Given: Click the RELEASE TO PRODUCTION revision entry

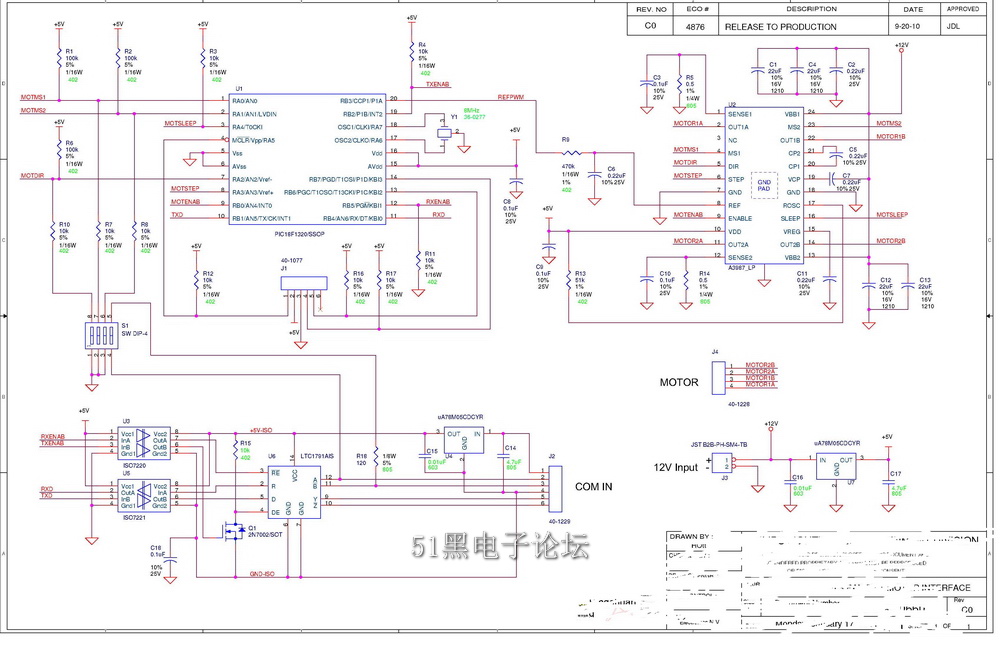Looking at the screenshot, I should point(781,27).
